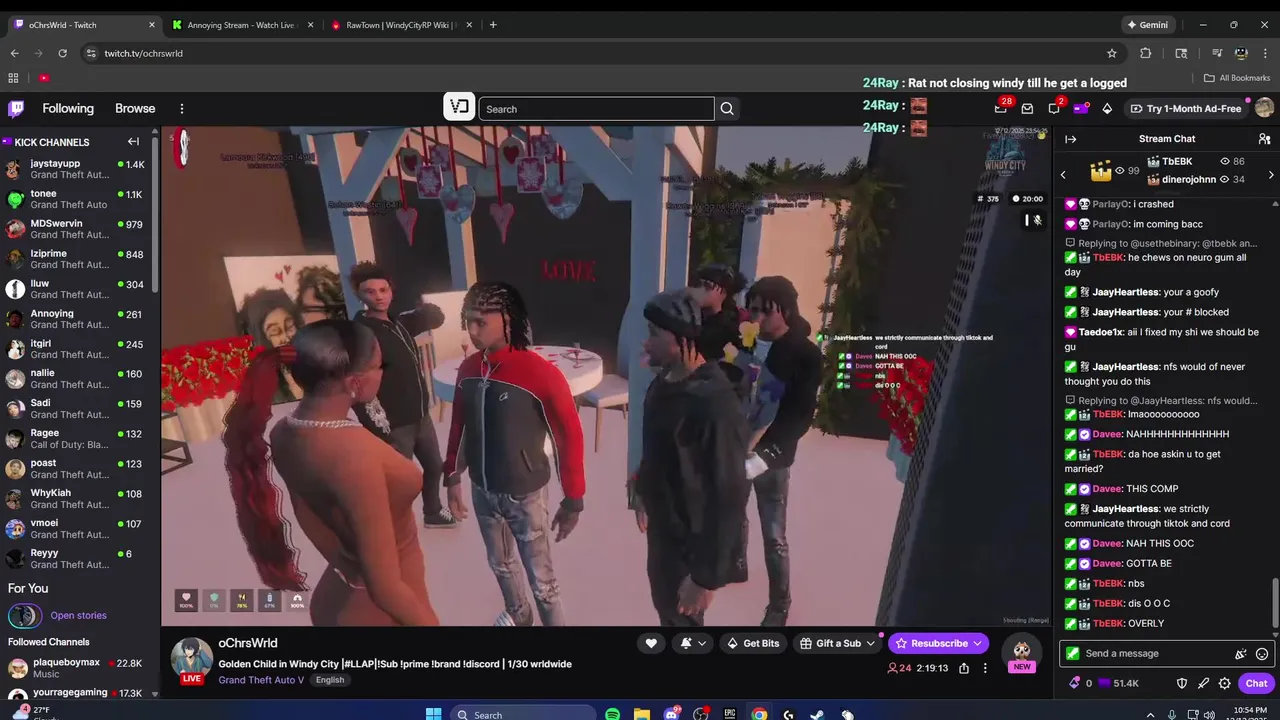Collapse the Kick Channels sidebar arrow
The height and width of the screenshot is (720, 1280).
coord(133,142)
